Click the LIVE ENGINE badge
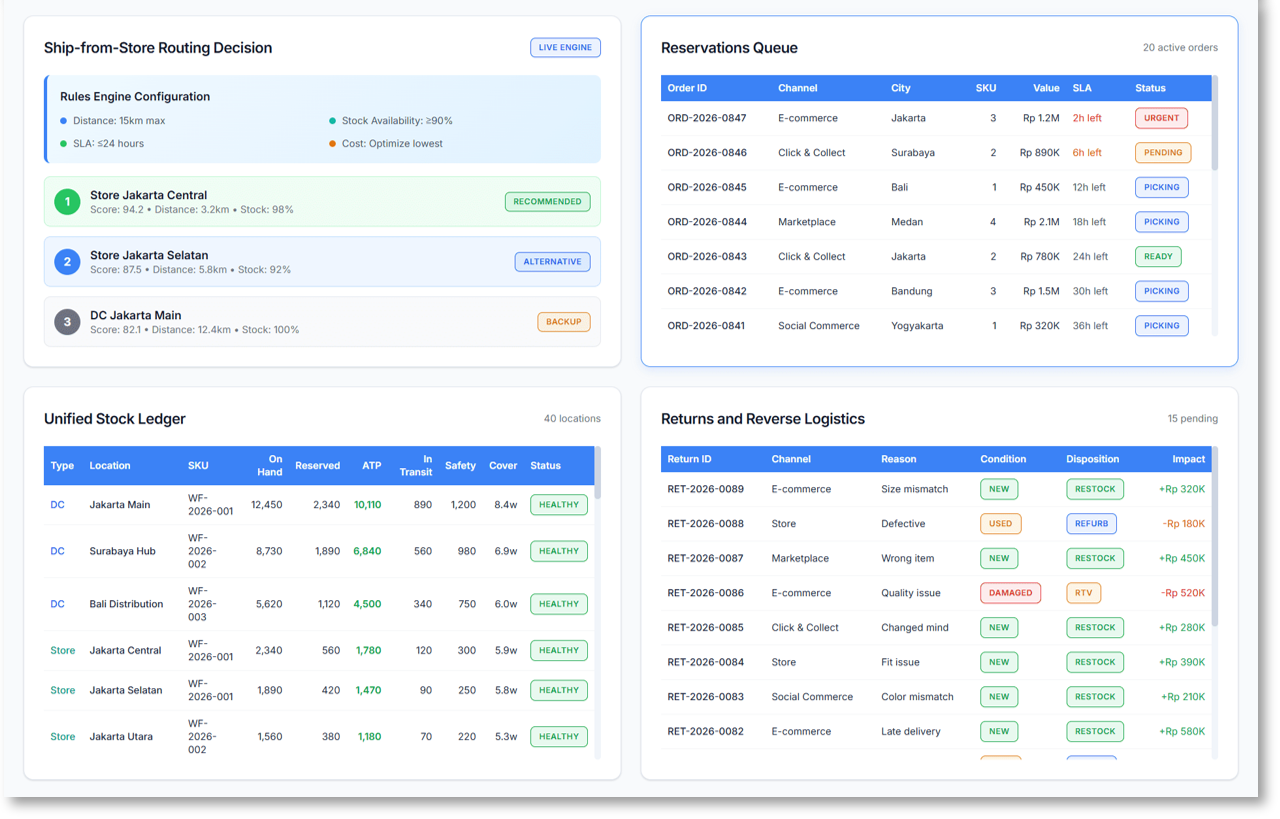The image size is (1280, 819). 565,47
